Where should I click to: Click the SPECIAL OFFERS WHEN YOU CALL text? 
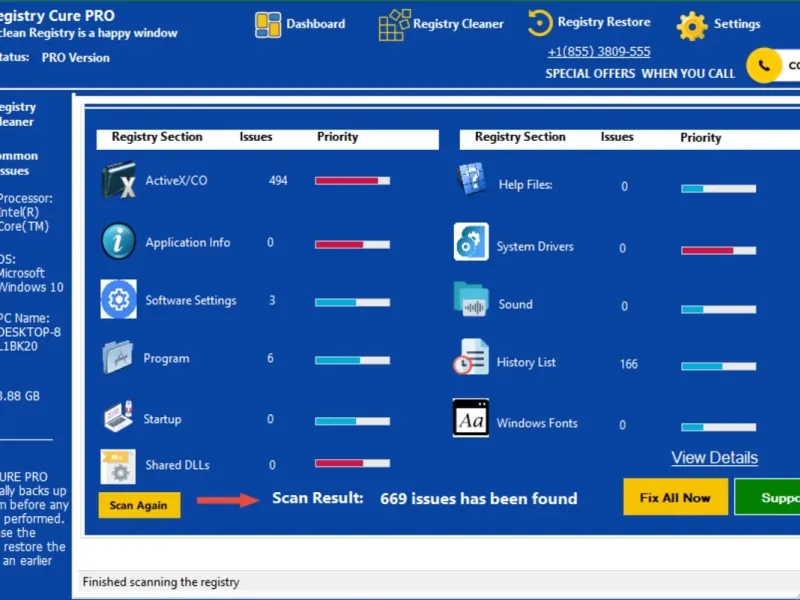(x=640, y=73)
